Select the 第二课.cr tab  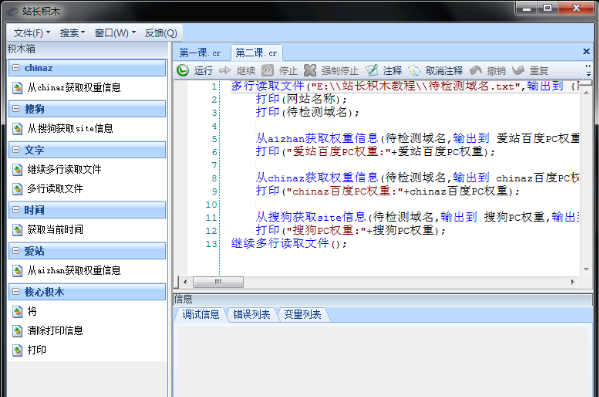click(x=256, y=53)
